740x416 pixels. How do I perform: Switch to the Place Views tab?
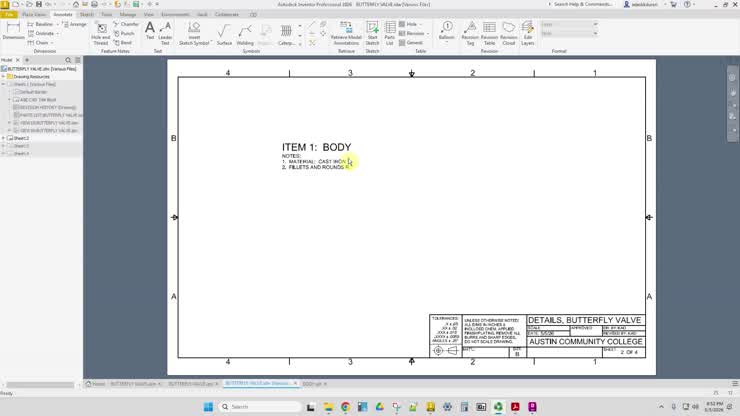[34, 15]
